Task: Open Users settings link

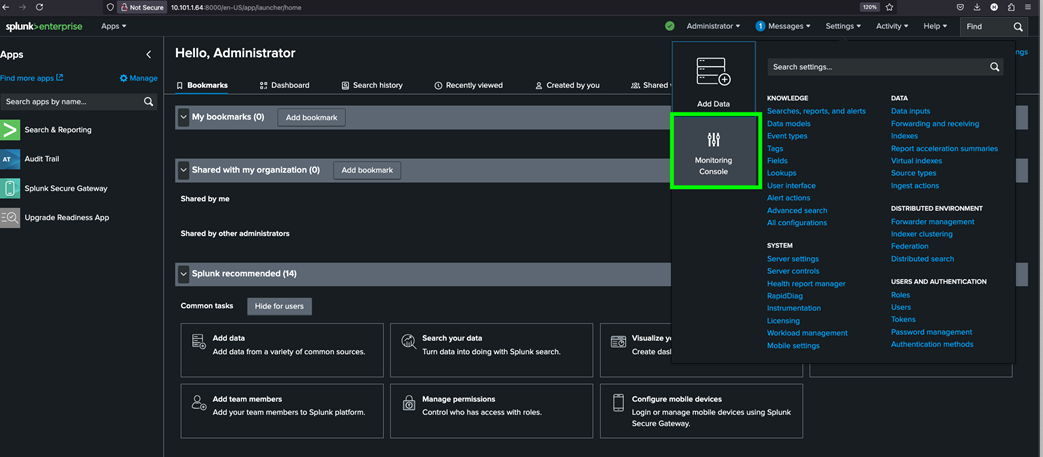Action: 901,307
